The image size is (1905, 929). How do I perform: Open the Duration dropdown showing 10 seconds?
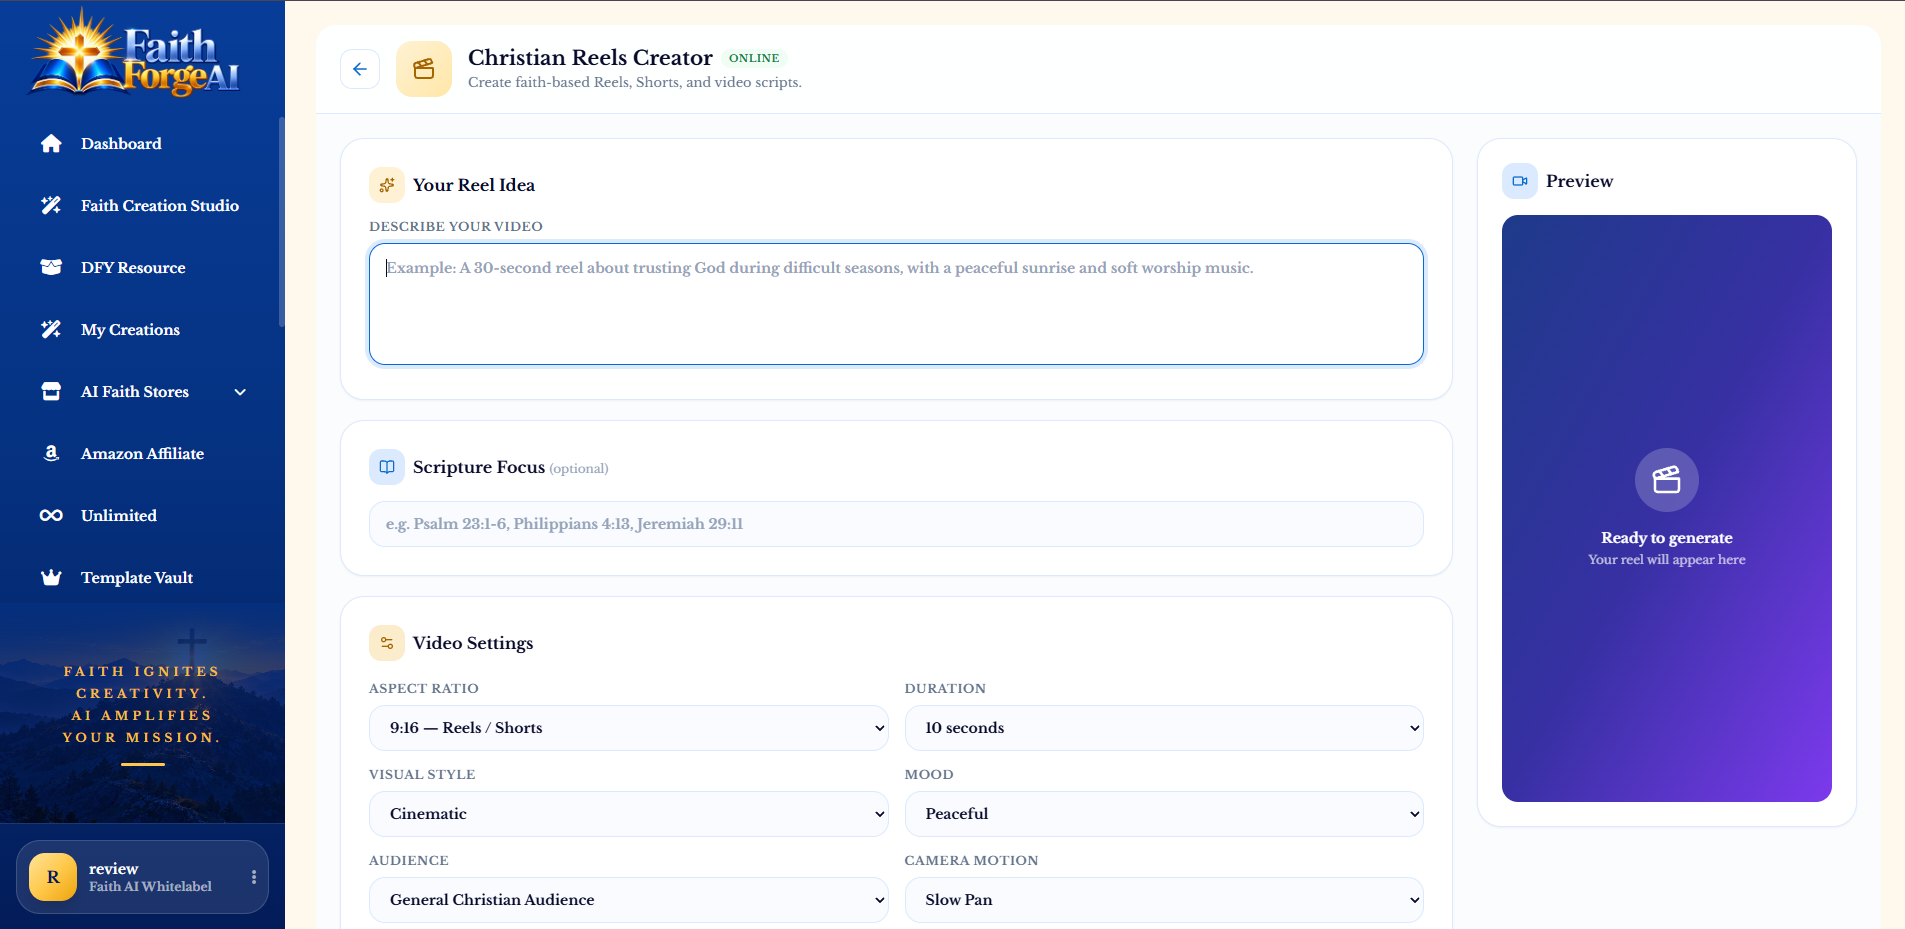[x=1164, y=728]
